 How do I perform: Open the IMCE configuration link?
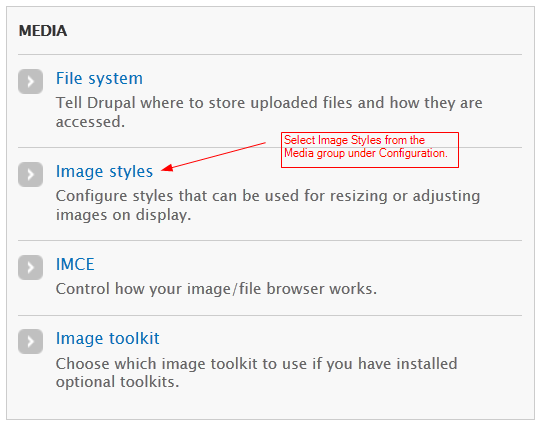[75, 265]
